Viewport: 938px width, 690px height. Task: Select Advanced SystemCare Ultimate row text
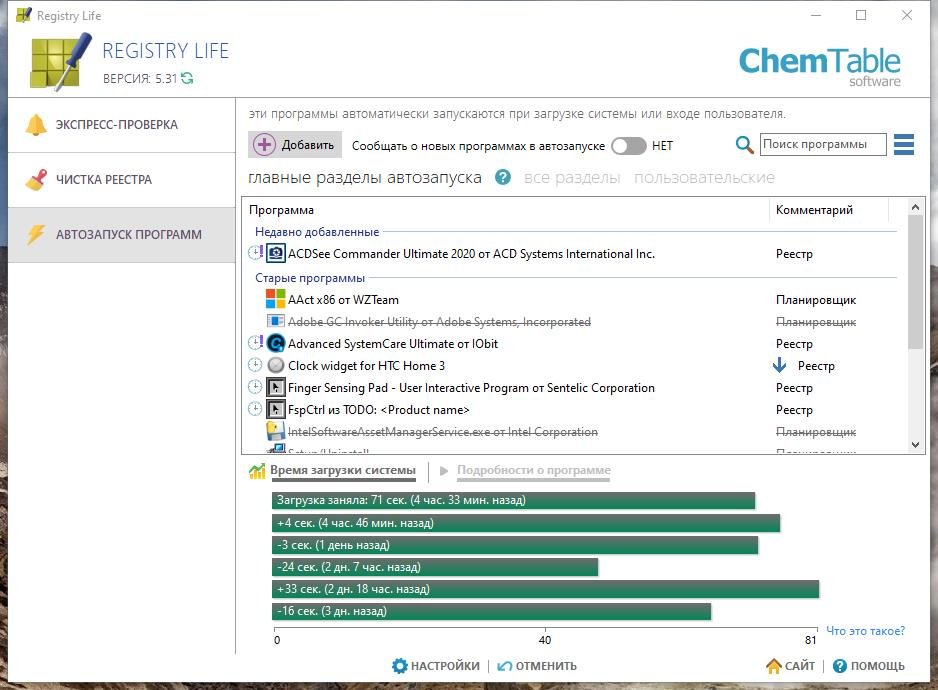392,344
